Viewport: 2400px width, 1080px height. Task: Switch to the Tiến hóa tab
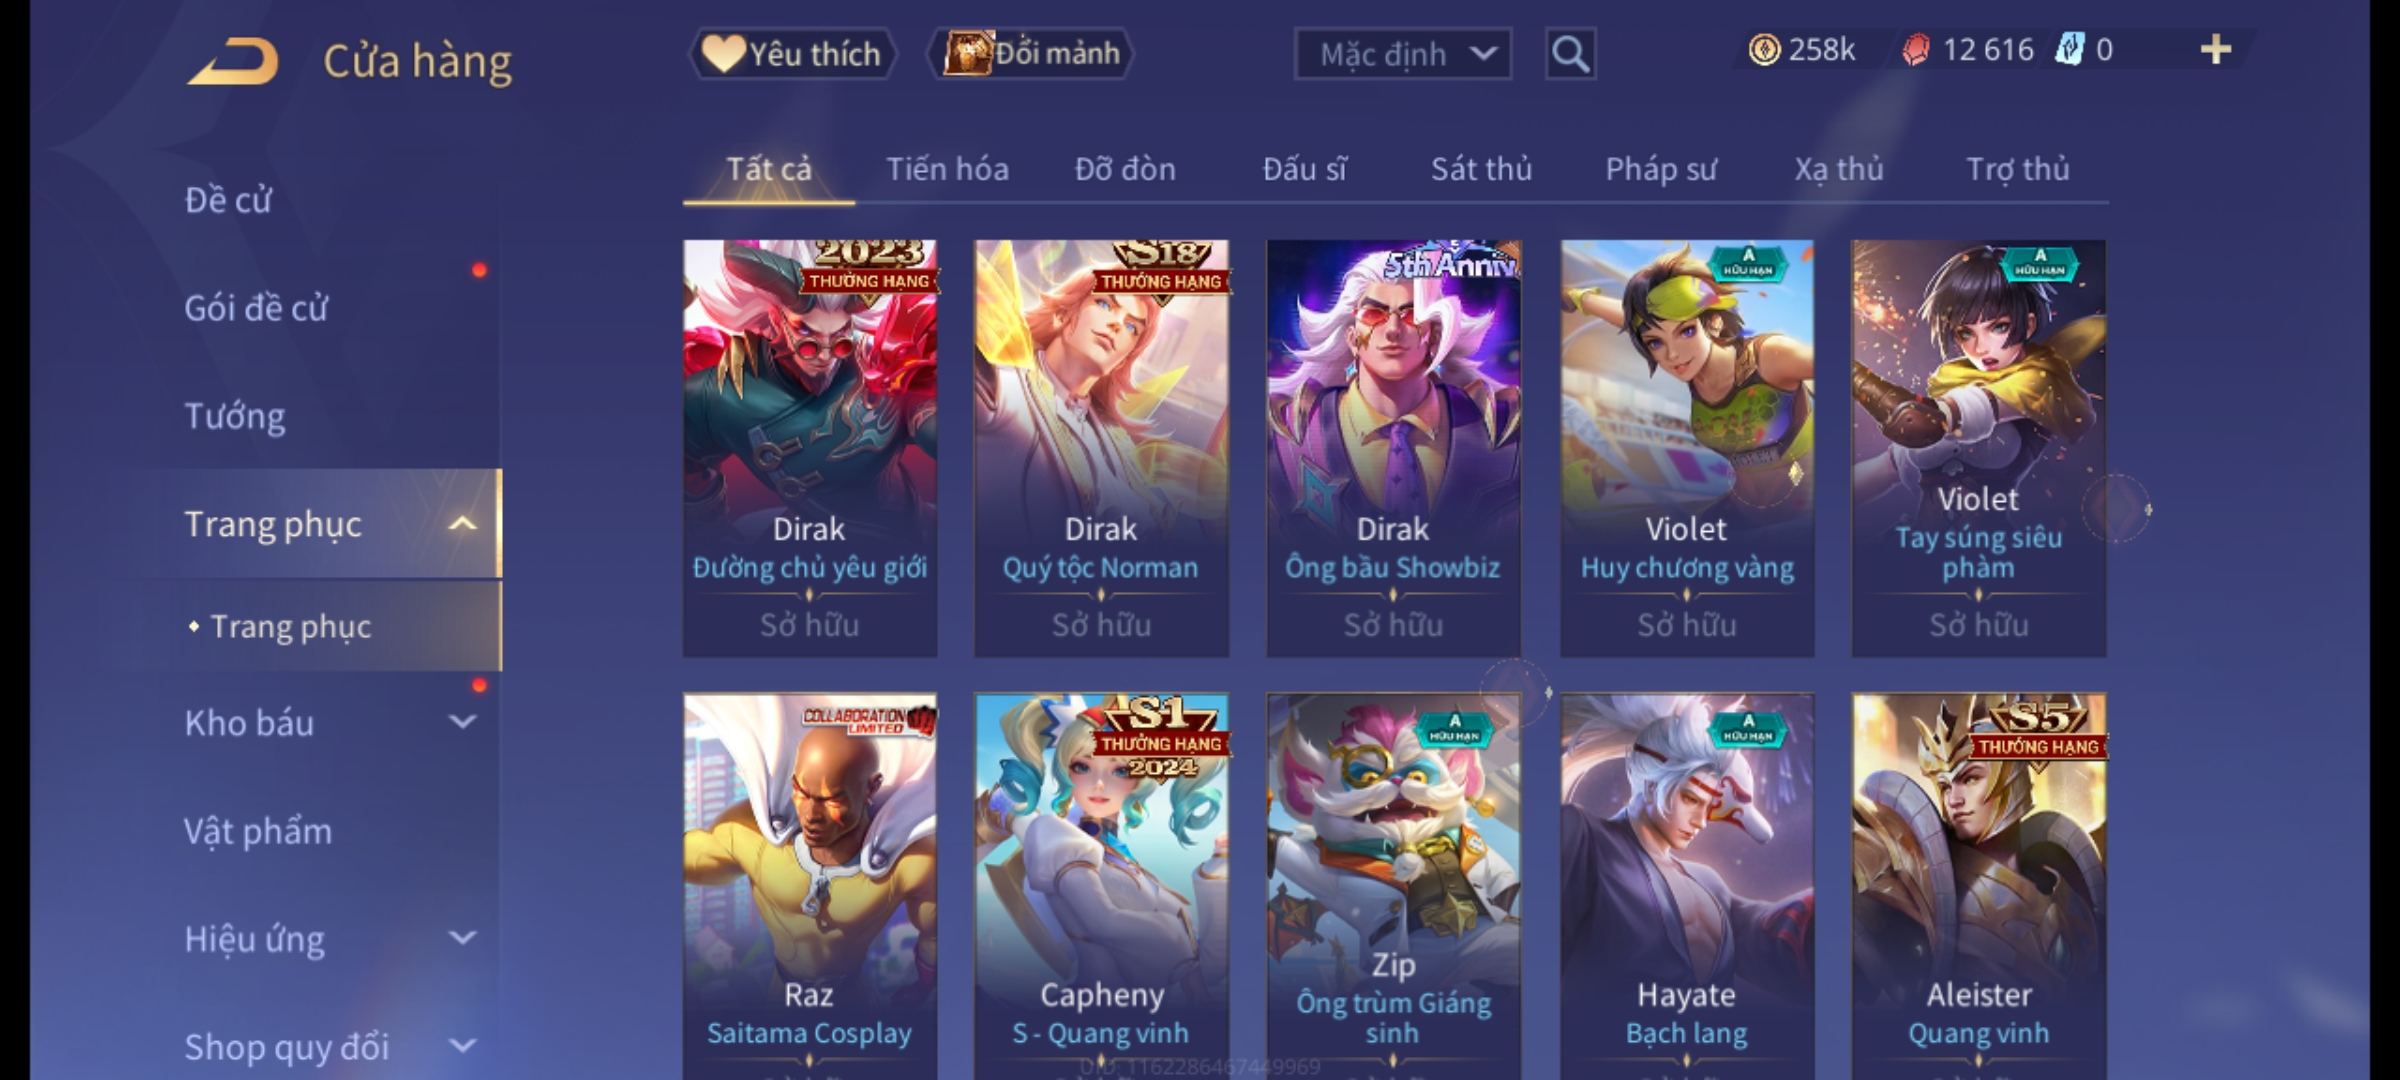(x=947, y=169)
